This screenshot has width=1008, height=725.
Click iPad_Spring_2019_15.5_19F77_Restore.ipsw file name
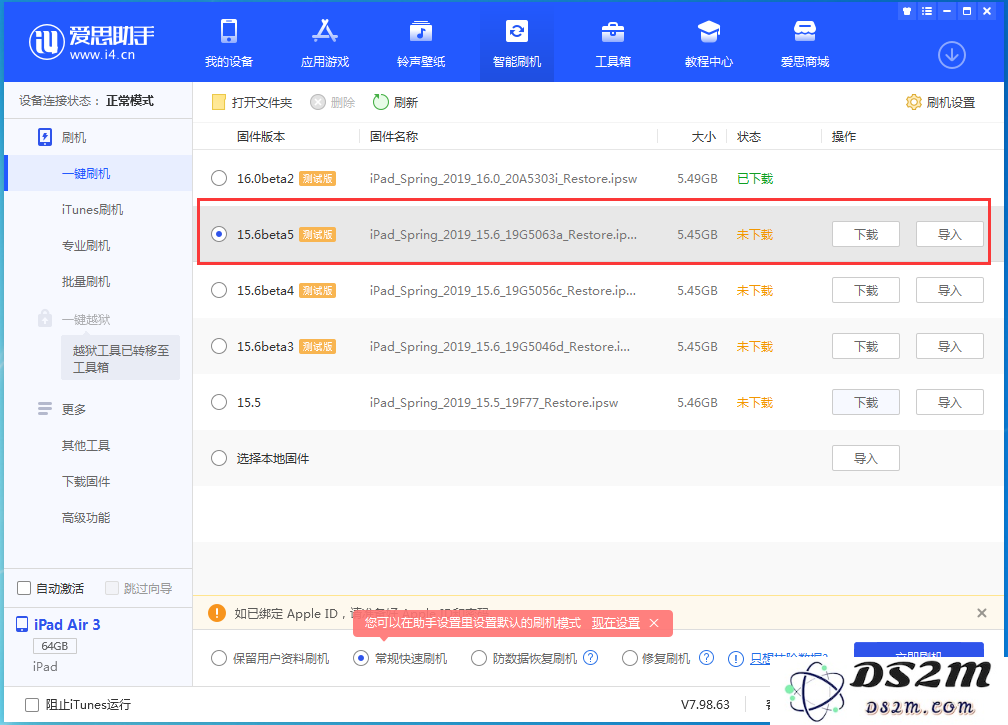(x=494, y=402)
